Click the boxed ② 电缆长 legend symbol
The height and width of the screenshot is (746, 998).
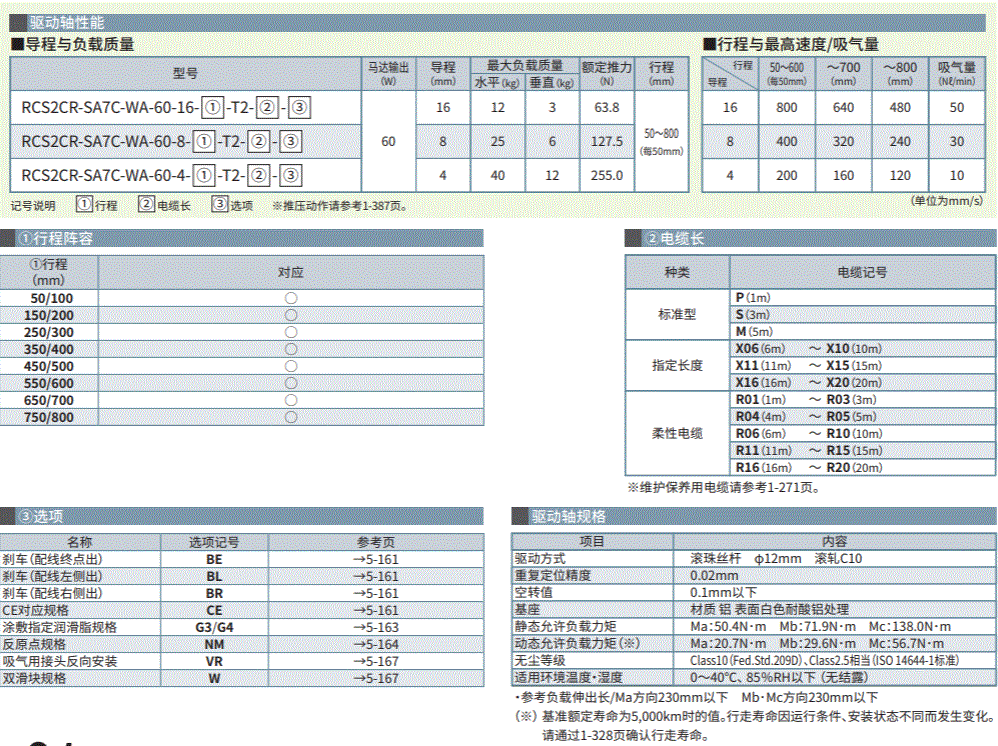tap(146, 204)
